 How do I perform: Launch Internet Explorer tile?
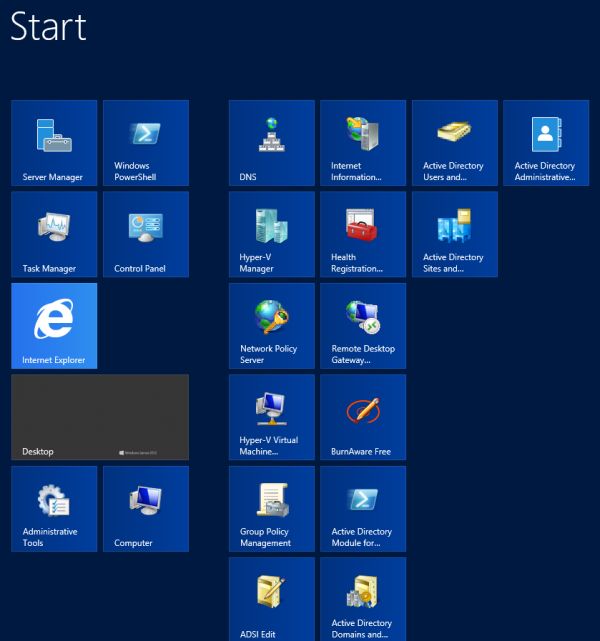[54, 326]
